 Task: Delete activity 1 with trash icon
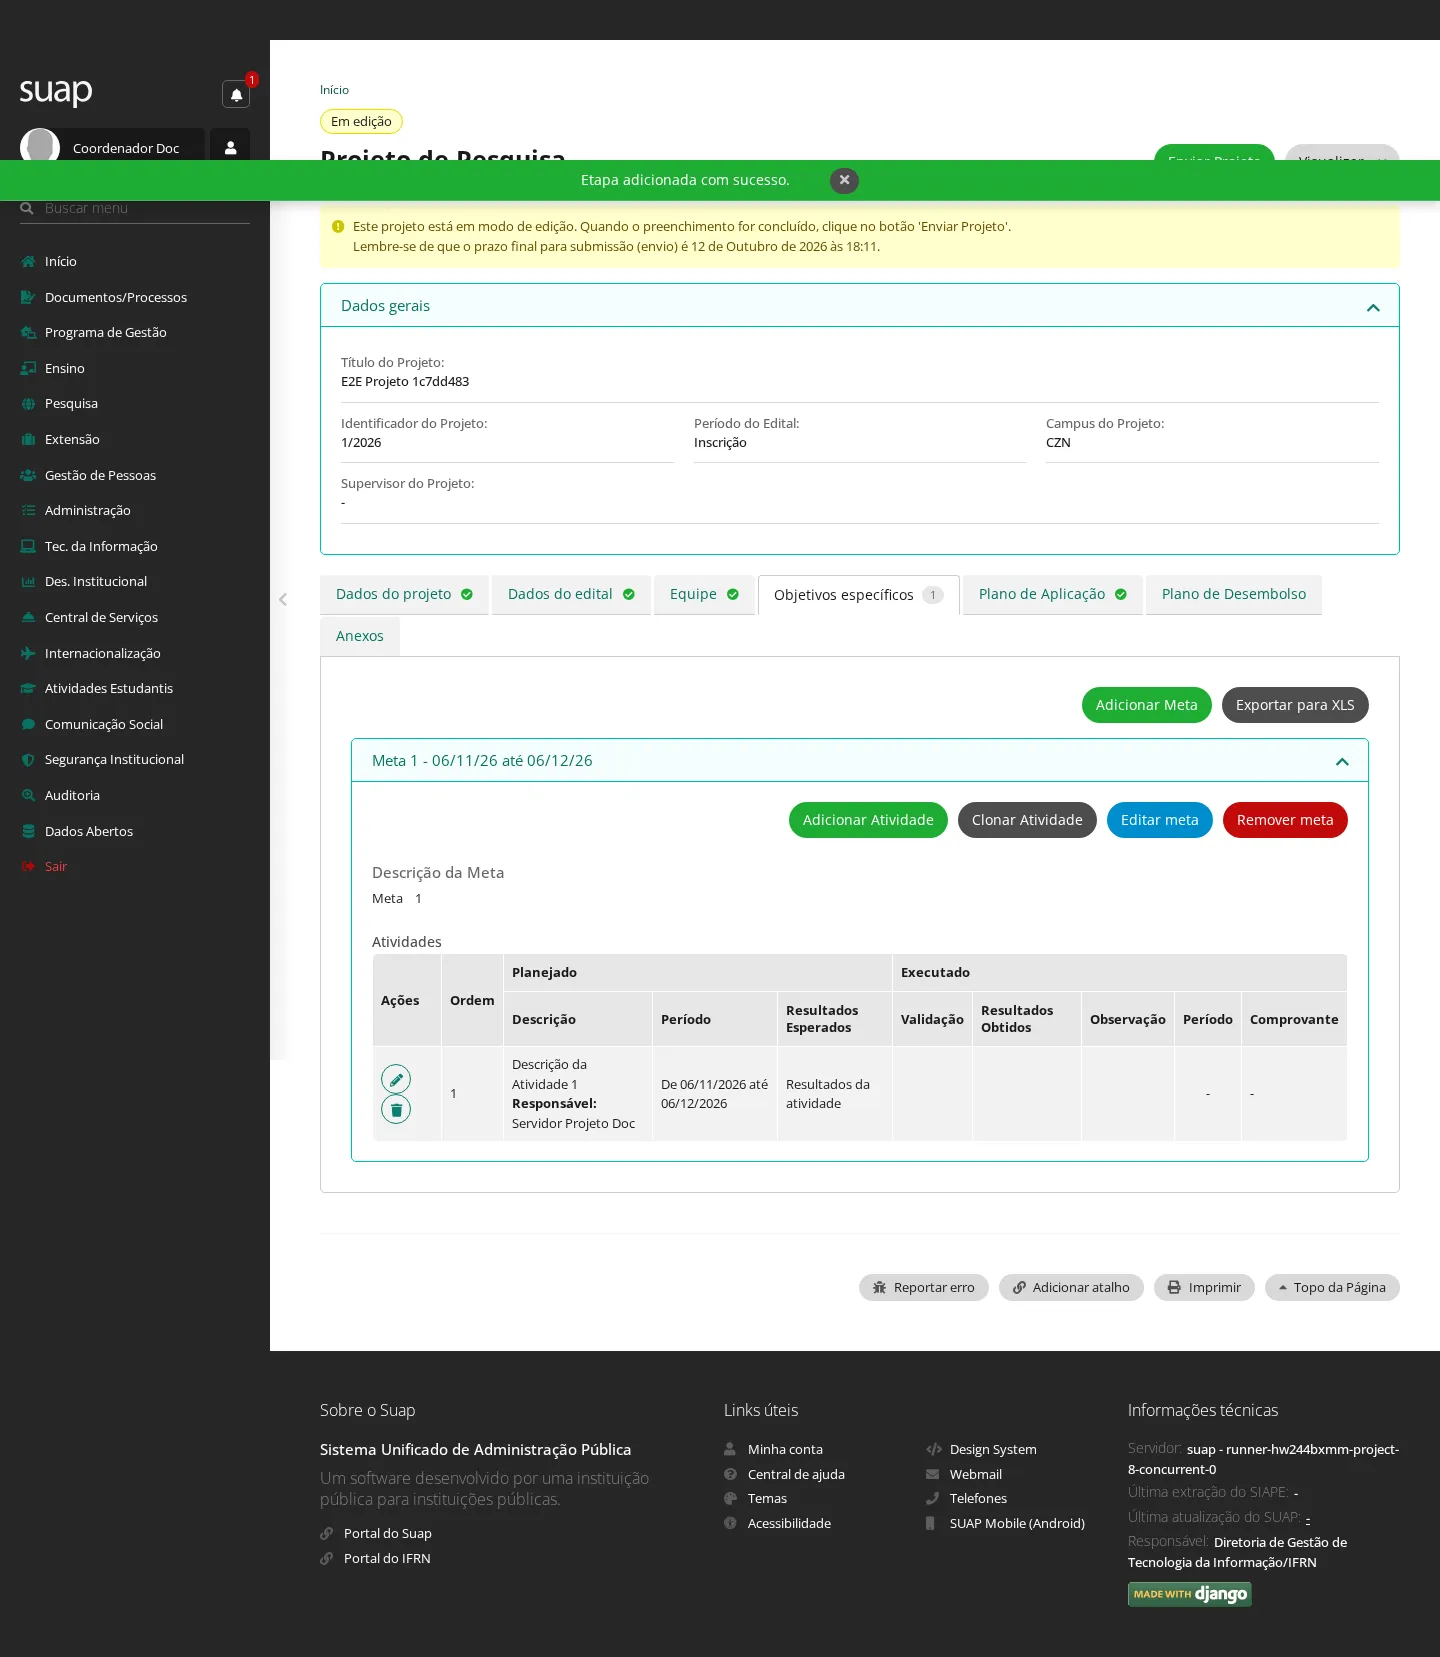point(396,1109)
